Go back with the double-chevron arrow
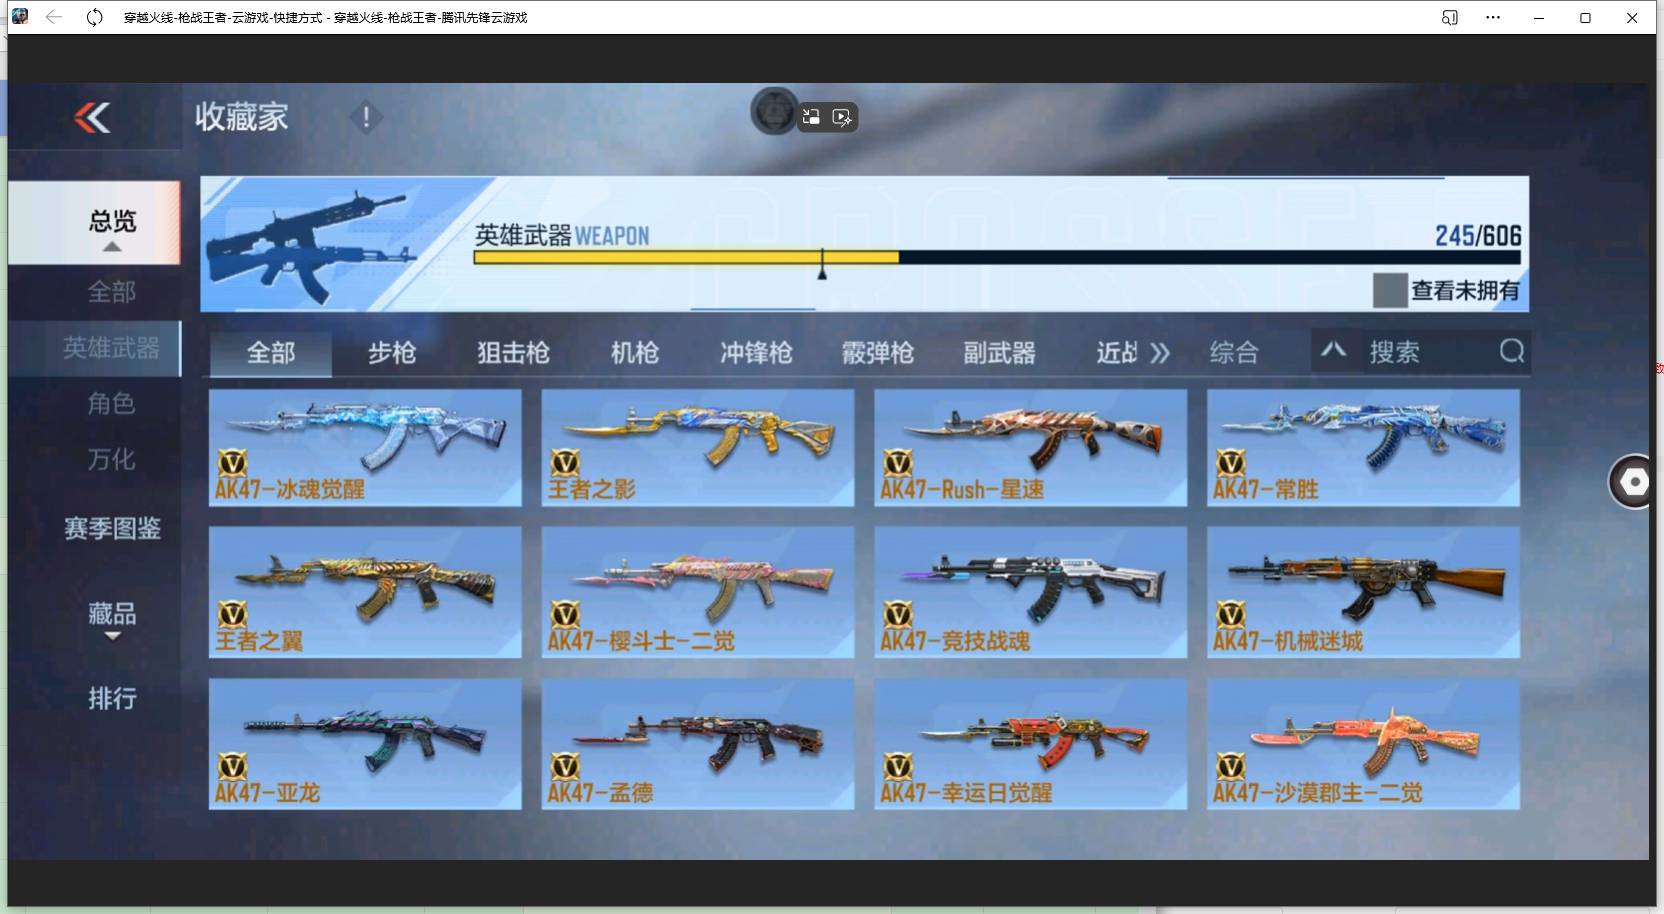 [92, 118]
